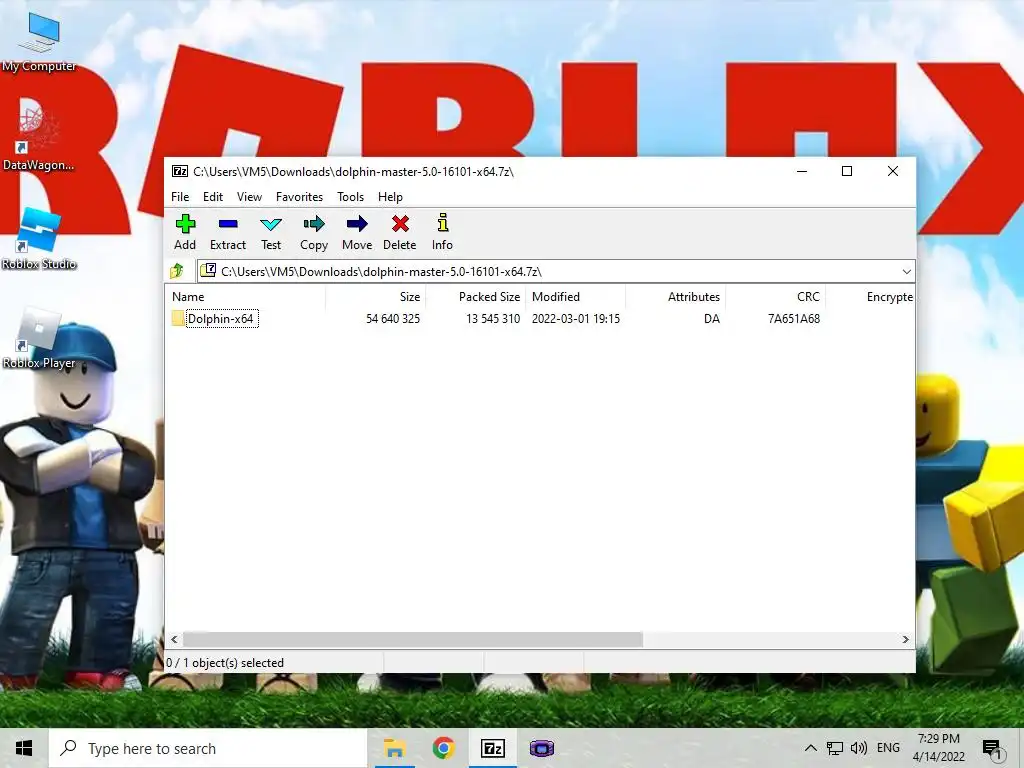Viewport: 1024px width, 768px height.
Task: Open the Edit menu
Action: click(x=213, y=197)
